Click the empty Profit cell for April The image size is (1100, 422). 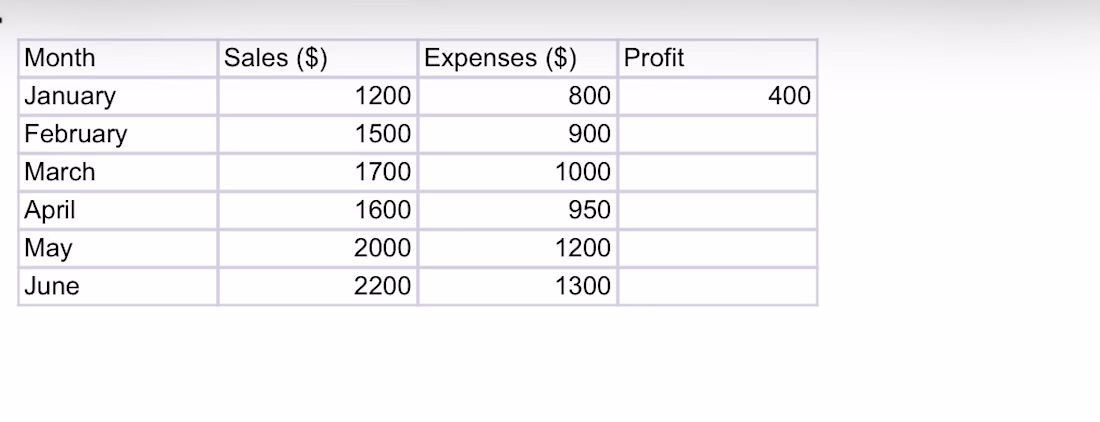(718, 210)
